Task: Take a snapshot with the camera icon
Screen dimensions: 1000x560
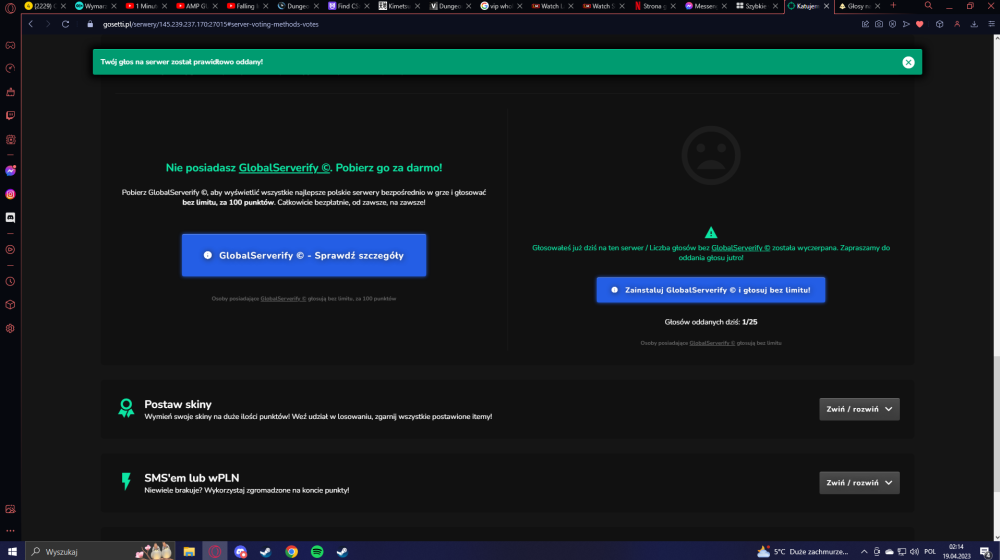Action: pyautogui.click(x=879, y=24)
